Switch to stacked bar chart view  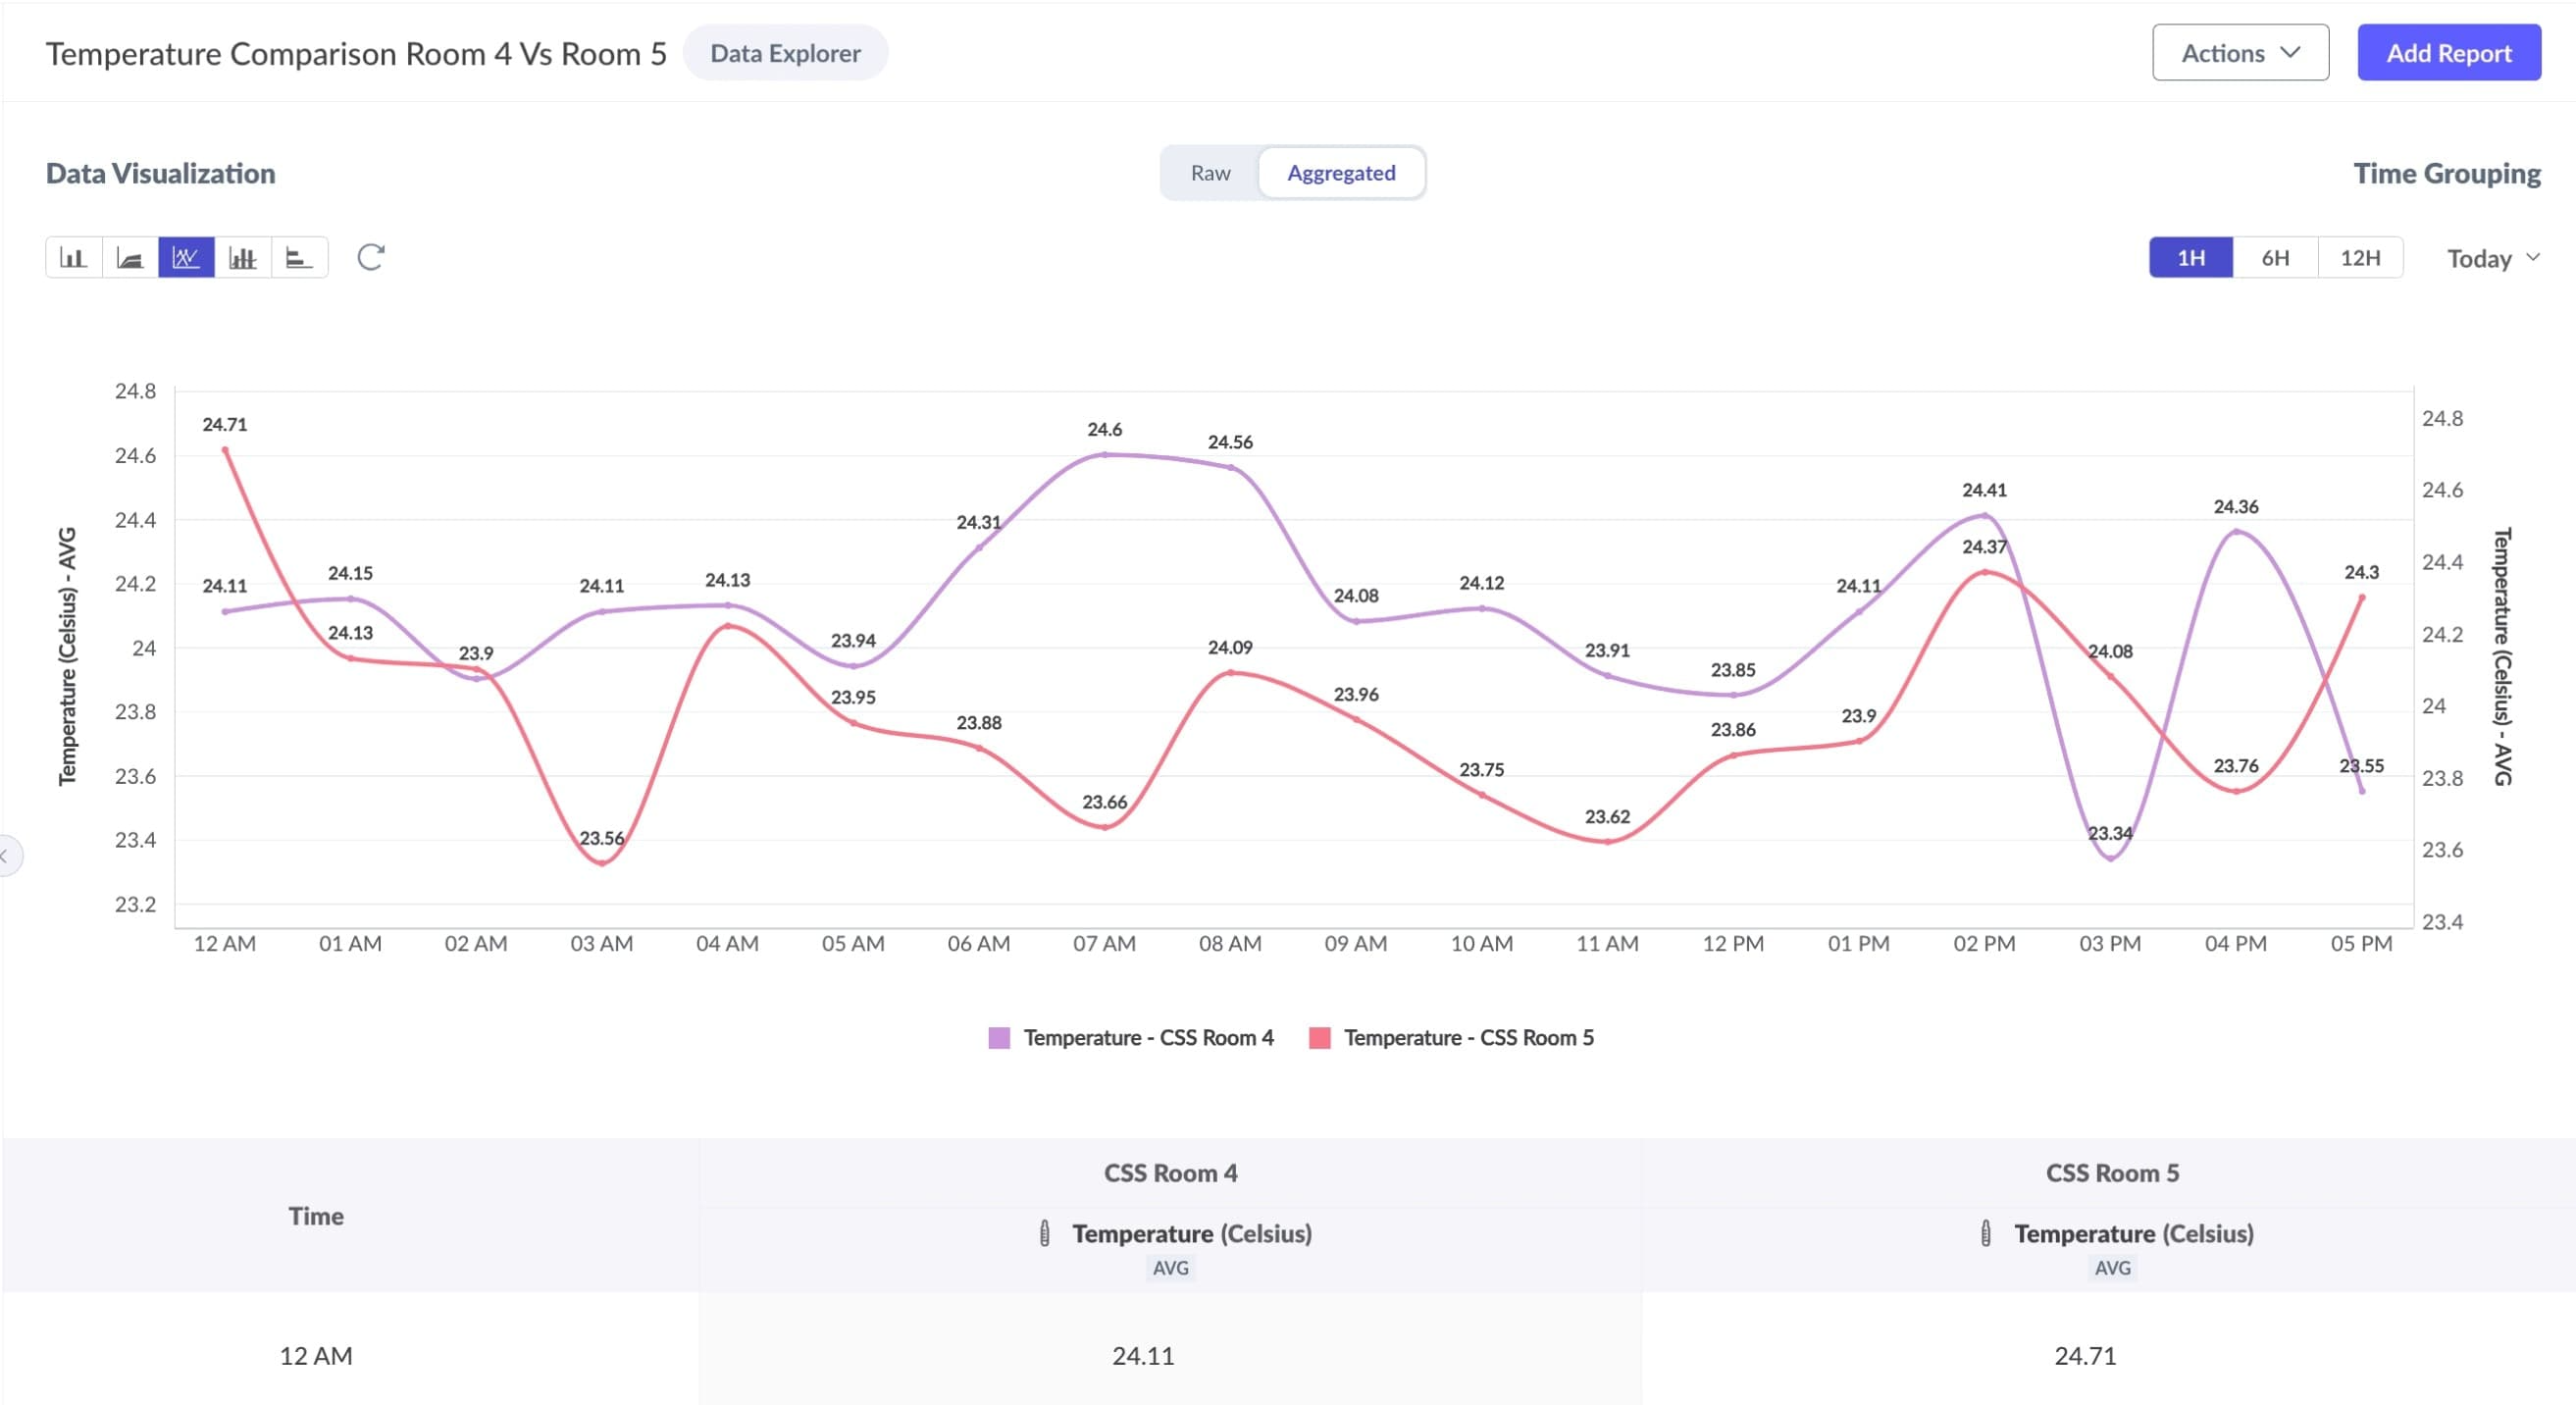pos(243,258)
